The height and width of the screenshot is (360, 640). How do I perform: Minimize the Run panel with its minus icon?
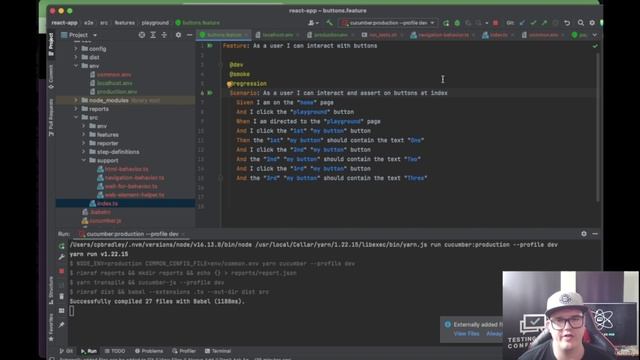pos(595,233)
